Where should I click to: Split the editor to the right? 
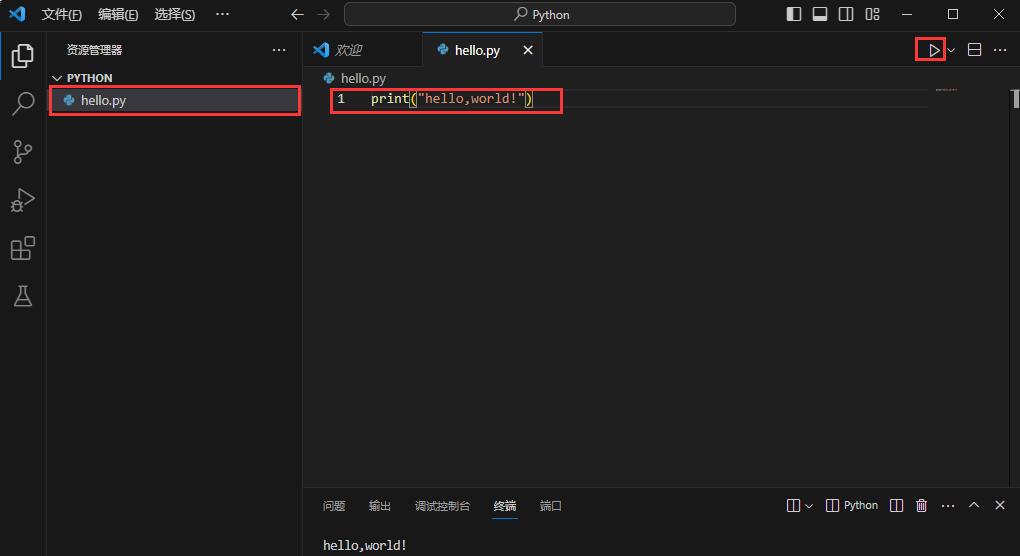(975, 50)
